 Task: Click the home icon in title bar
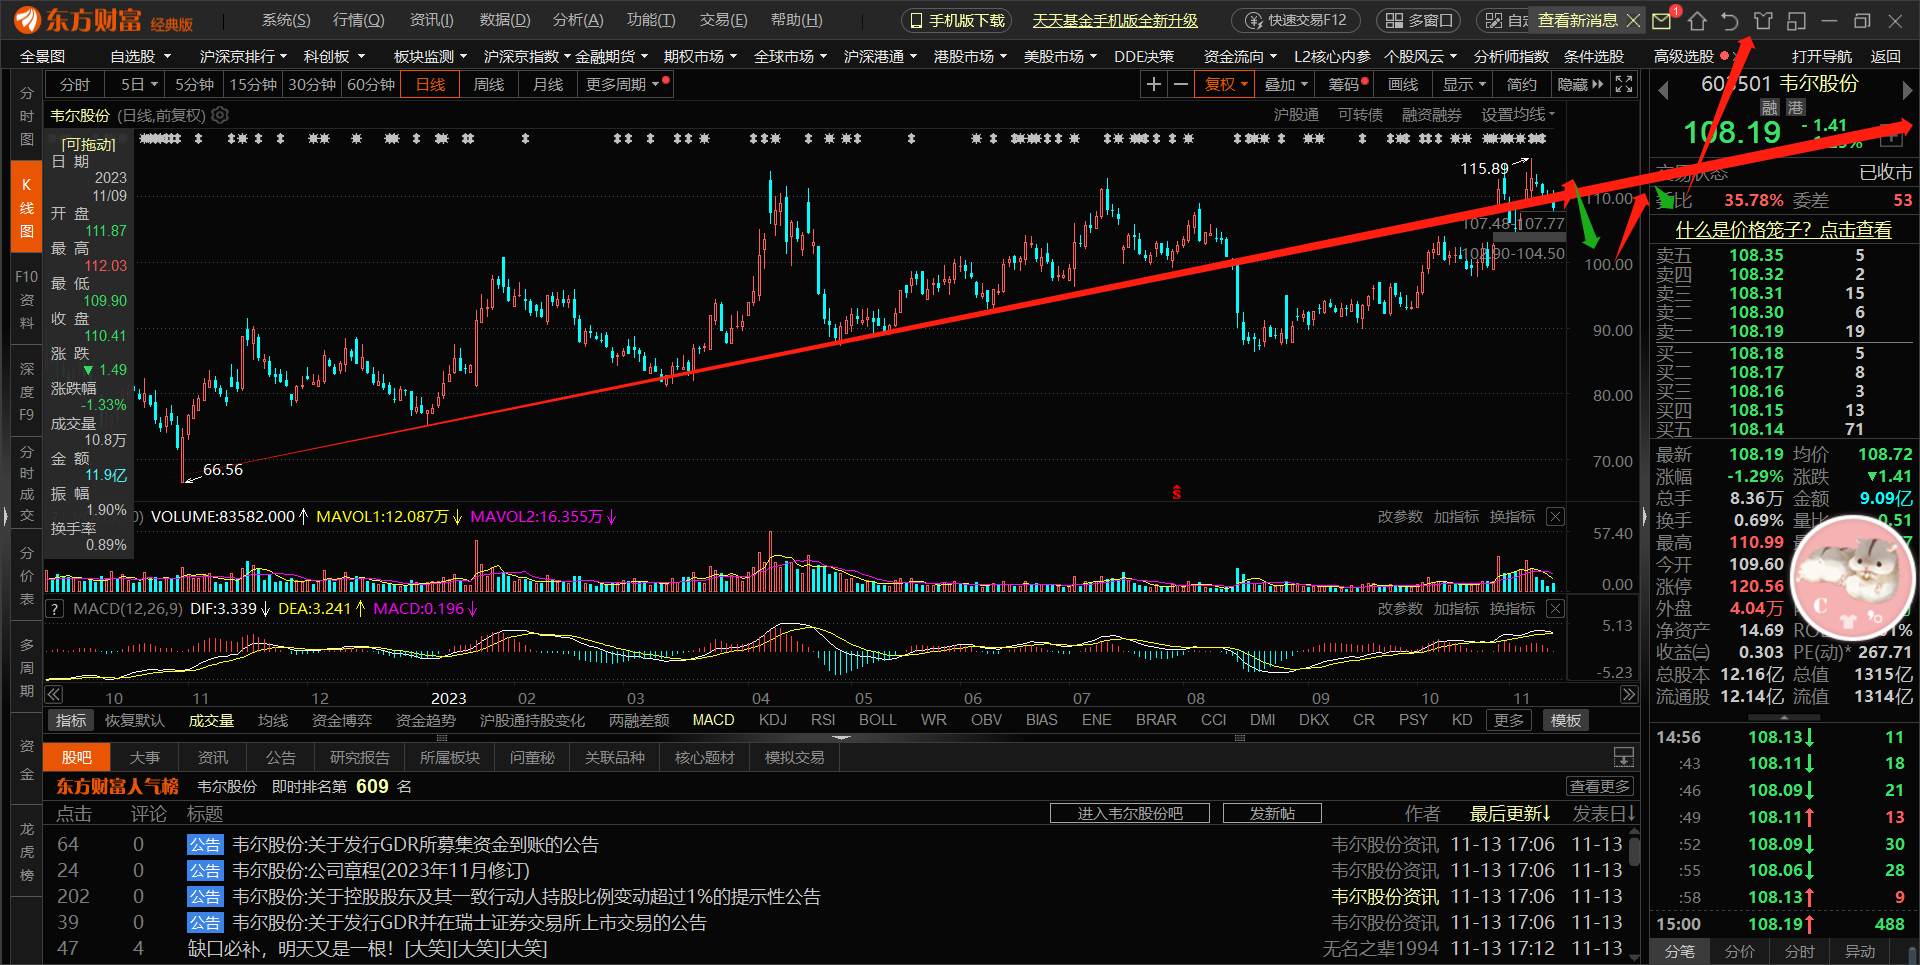point(1697,20)
